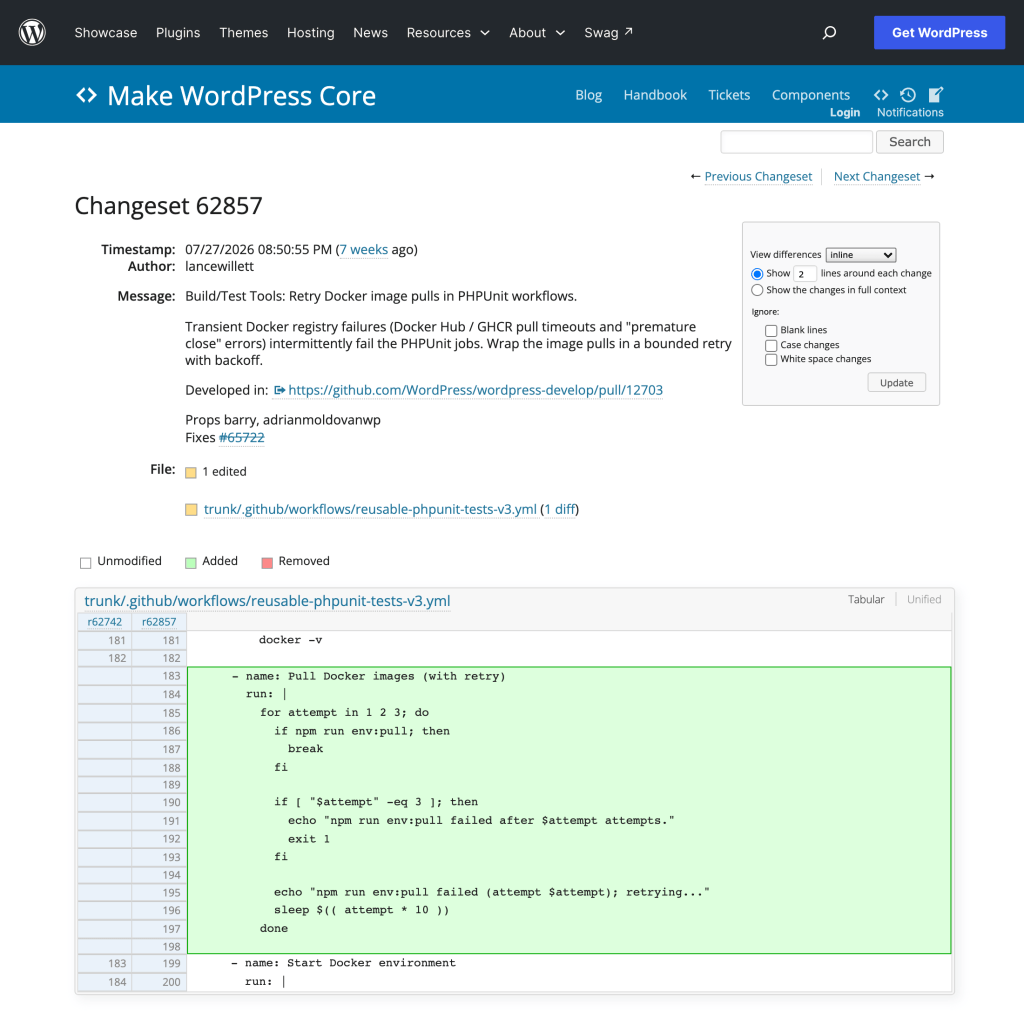
Task: Click the Update button
Action: [x=896, y=383]
